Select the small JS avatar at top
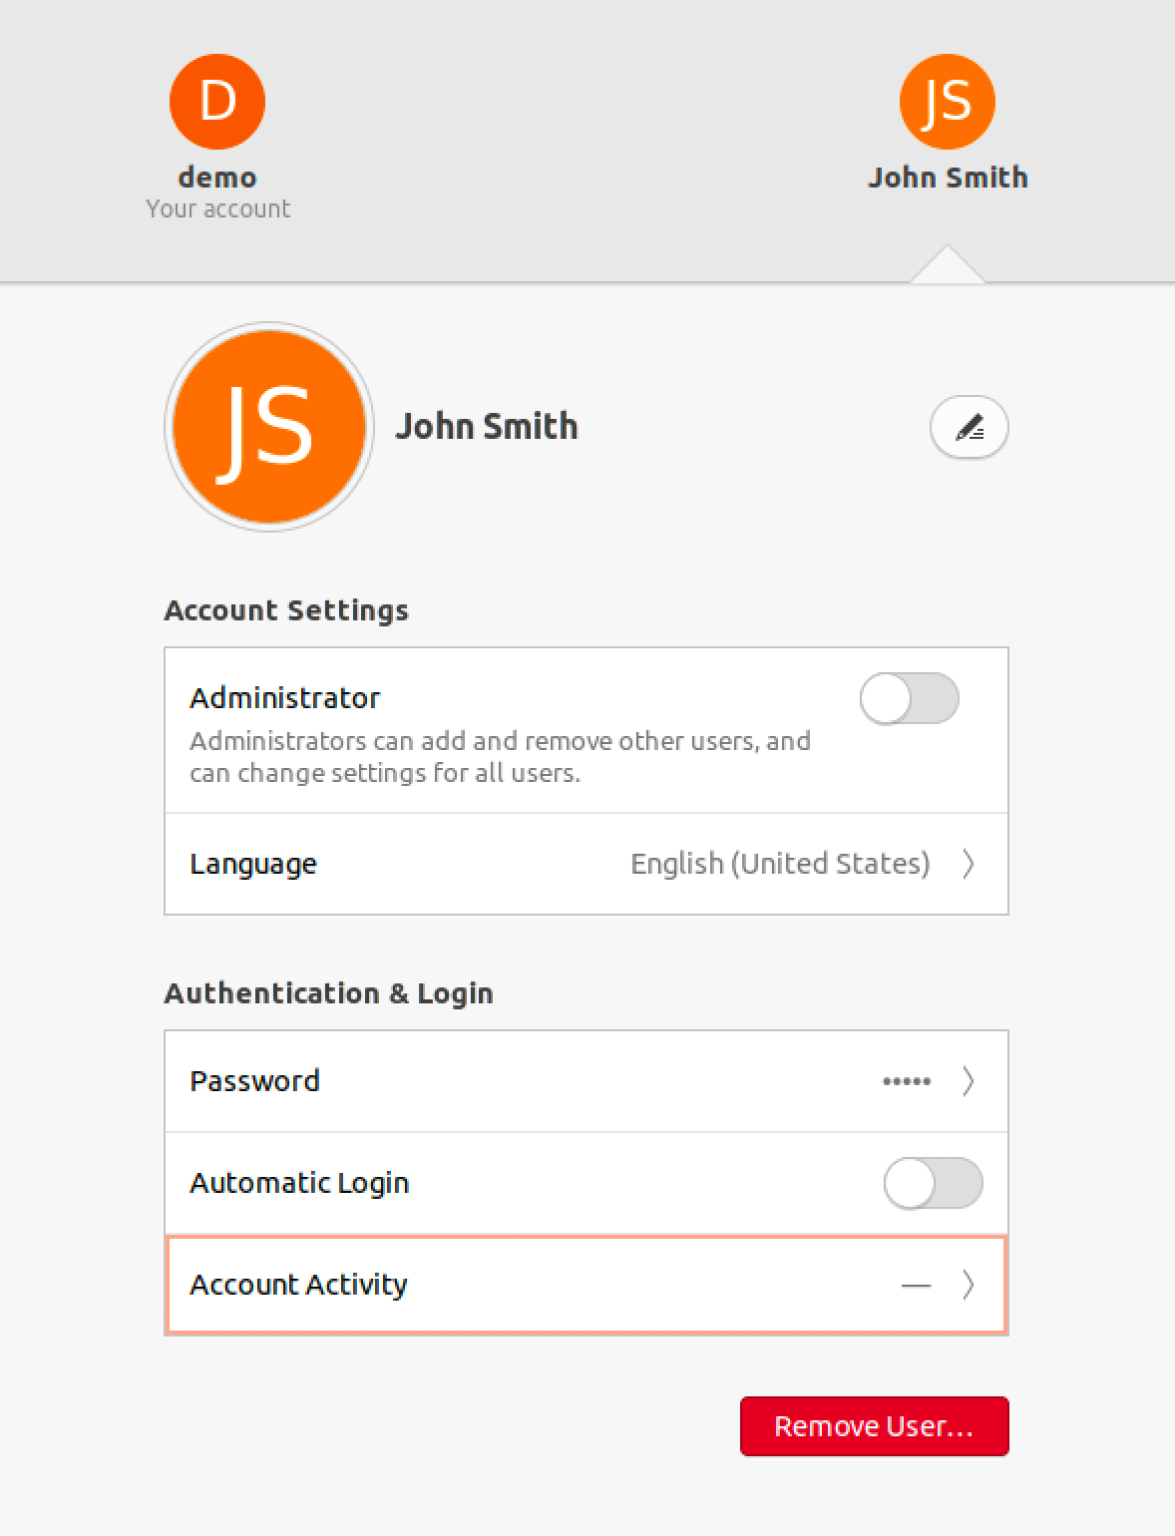Viewport: 1175px width, 1536px height. [x=947, y=102]
